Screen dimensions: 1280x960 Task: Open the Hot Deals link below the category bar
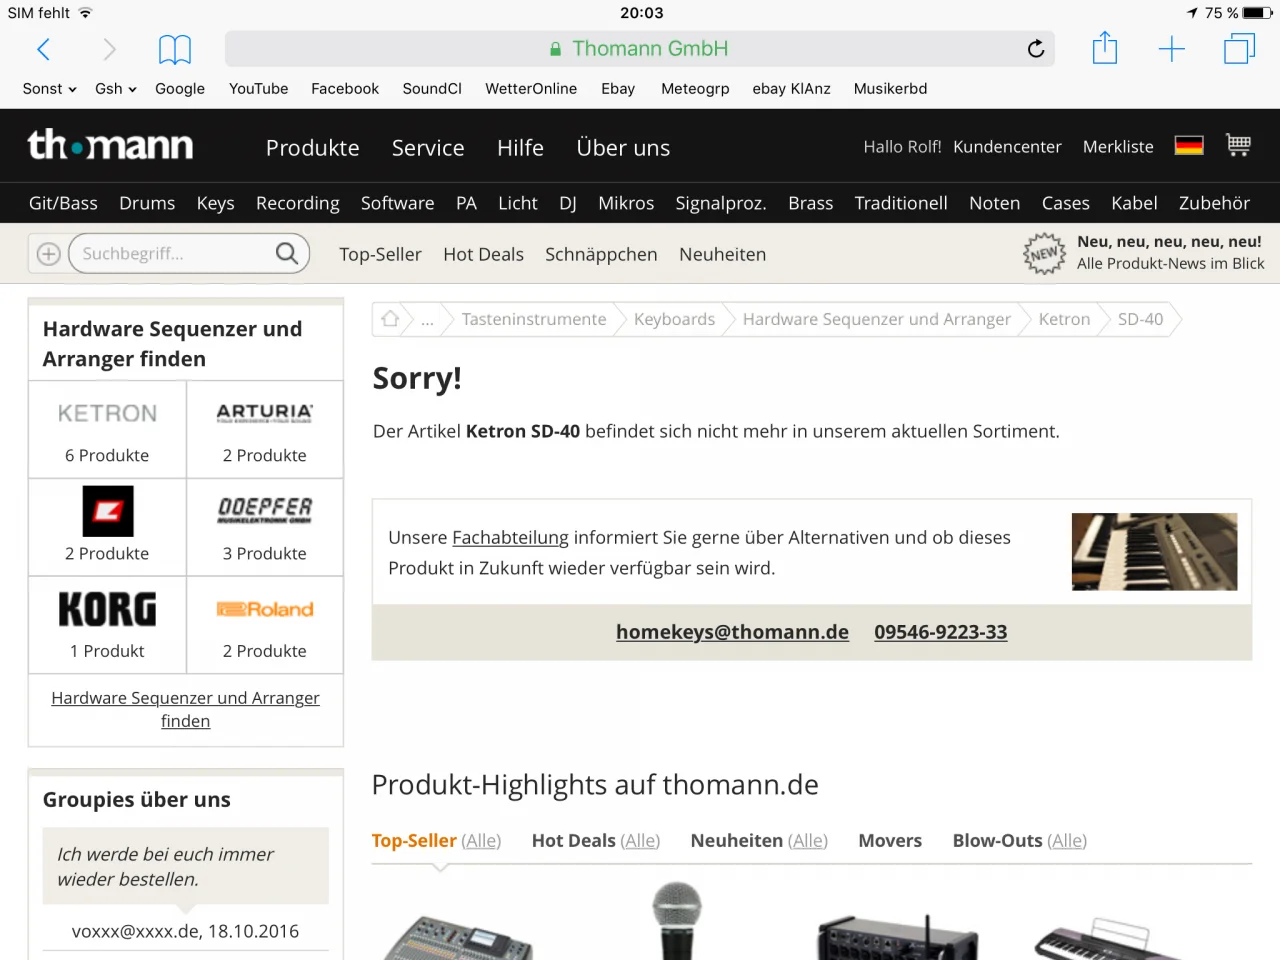[483, 255]
